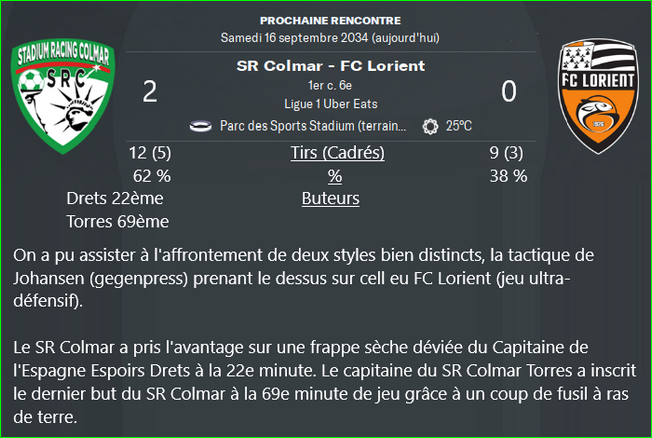Click the Parc des Sports Stadium name
The width and height of the screenshot is (652, 438).
click(x=313, y=126)
